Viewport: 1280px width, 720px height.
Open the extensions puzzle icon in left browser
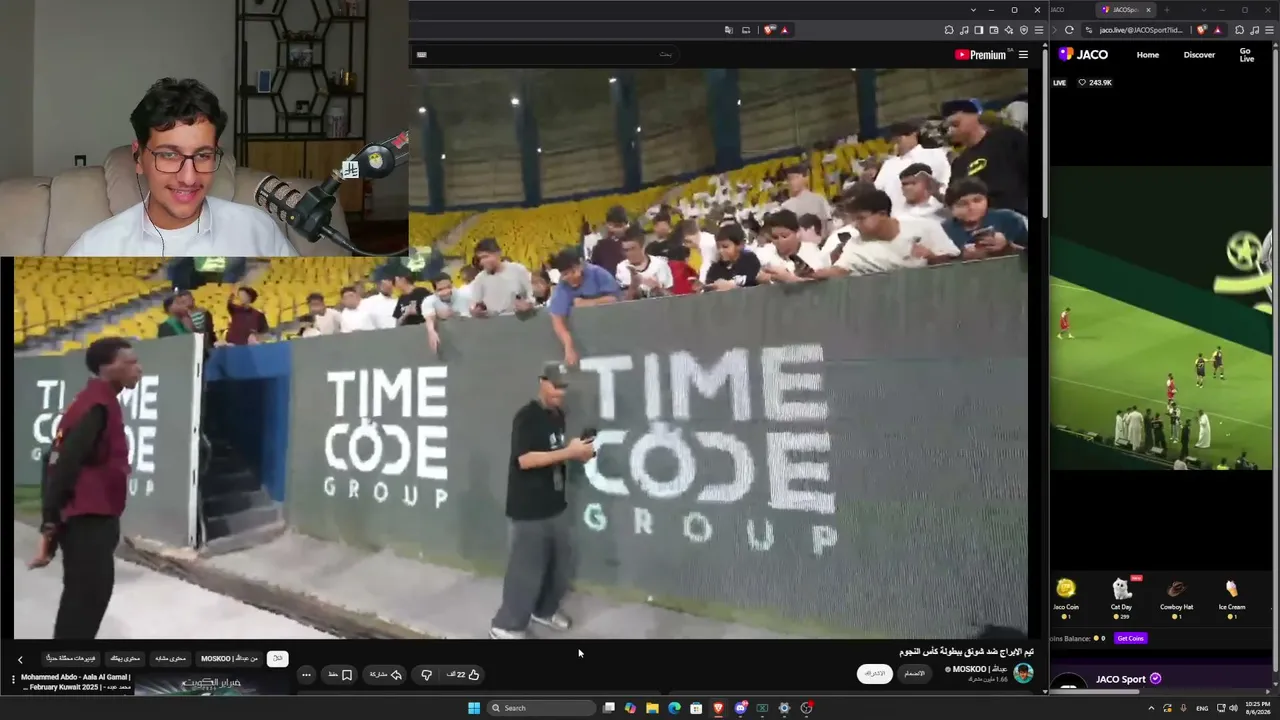click(948, 30)
